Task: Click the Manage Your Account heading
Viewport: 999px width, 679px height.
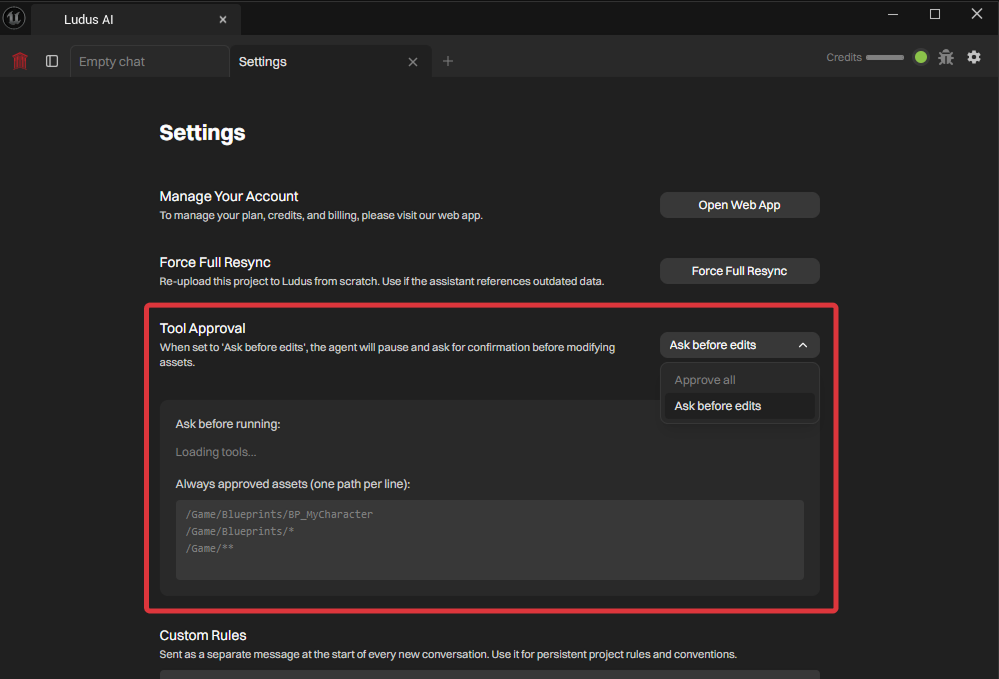Action: click(229, 197)
